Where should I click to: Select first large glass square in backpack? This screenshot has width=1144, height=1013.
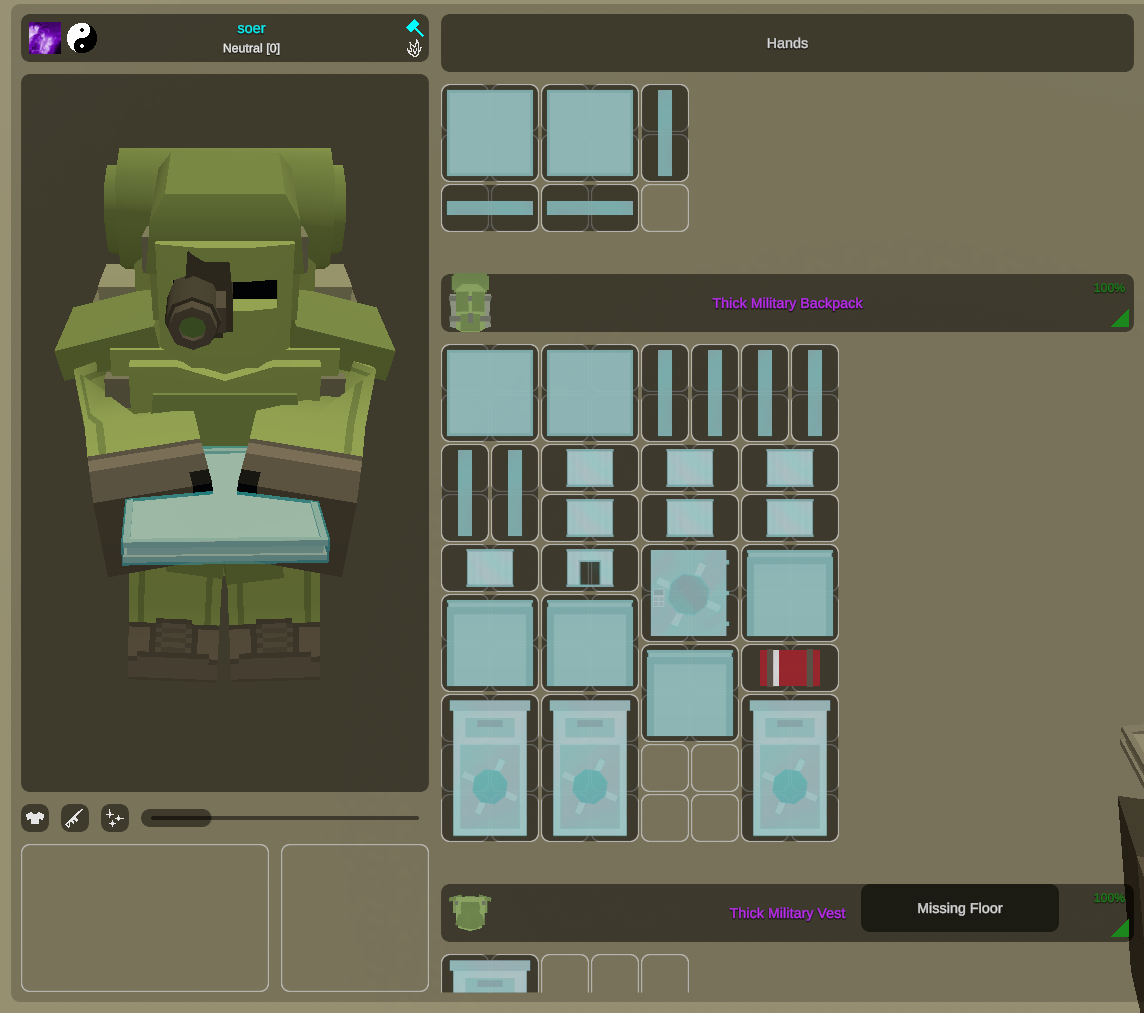click(490, 393)
